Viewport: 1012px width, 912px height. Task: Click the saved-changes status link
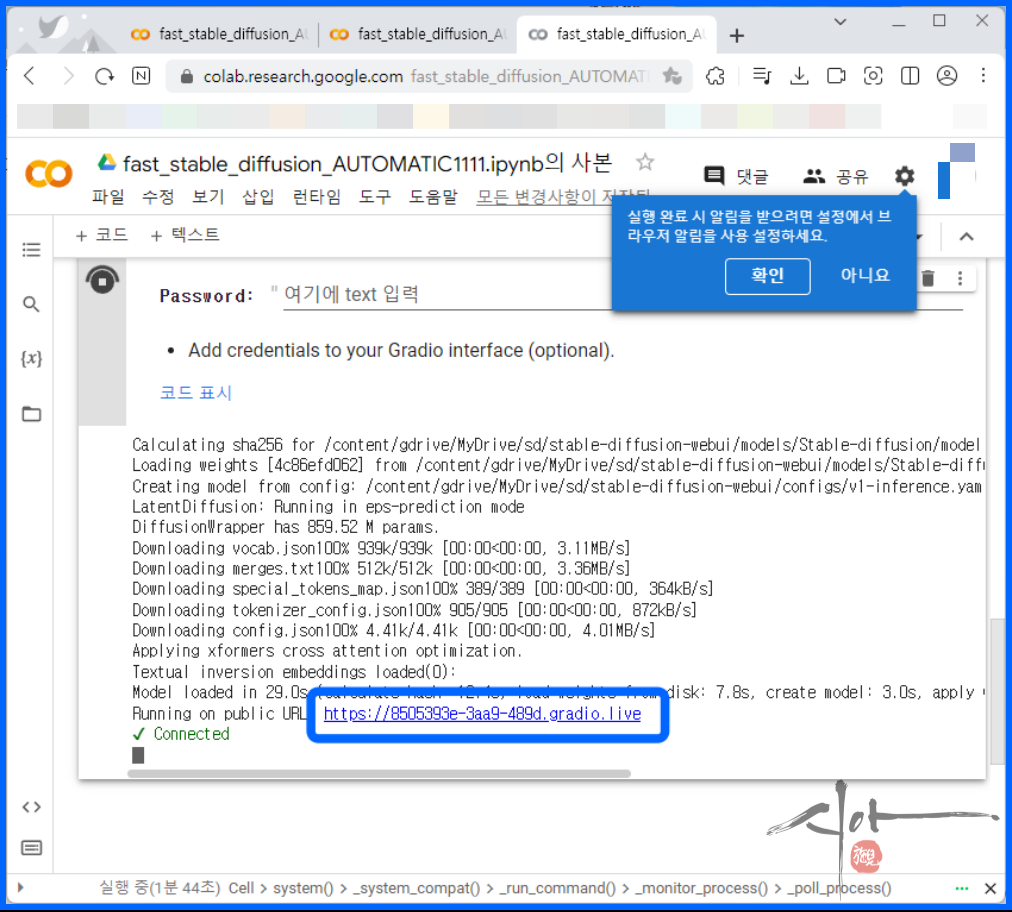click(x=563, y=196)
